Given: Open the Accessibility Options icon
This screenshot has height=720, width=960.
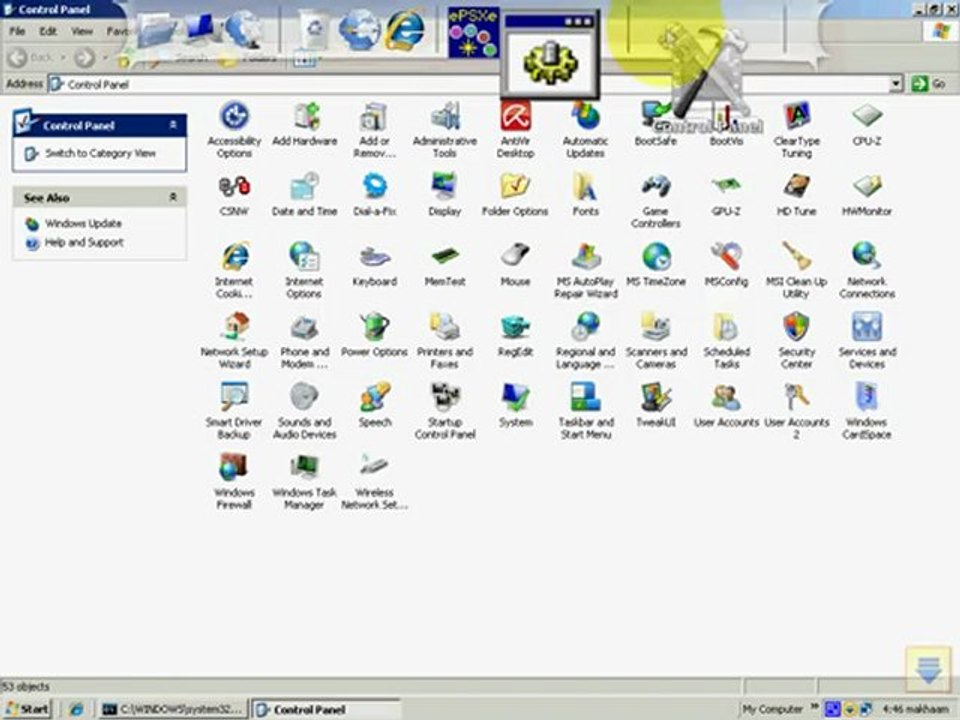Looking at the screenshot, I should click(x=234, y=130).
